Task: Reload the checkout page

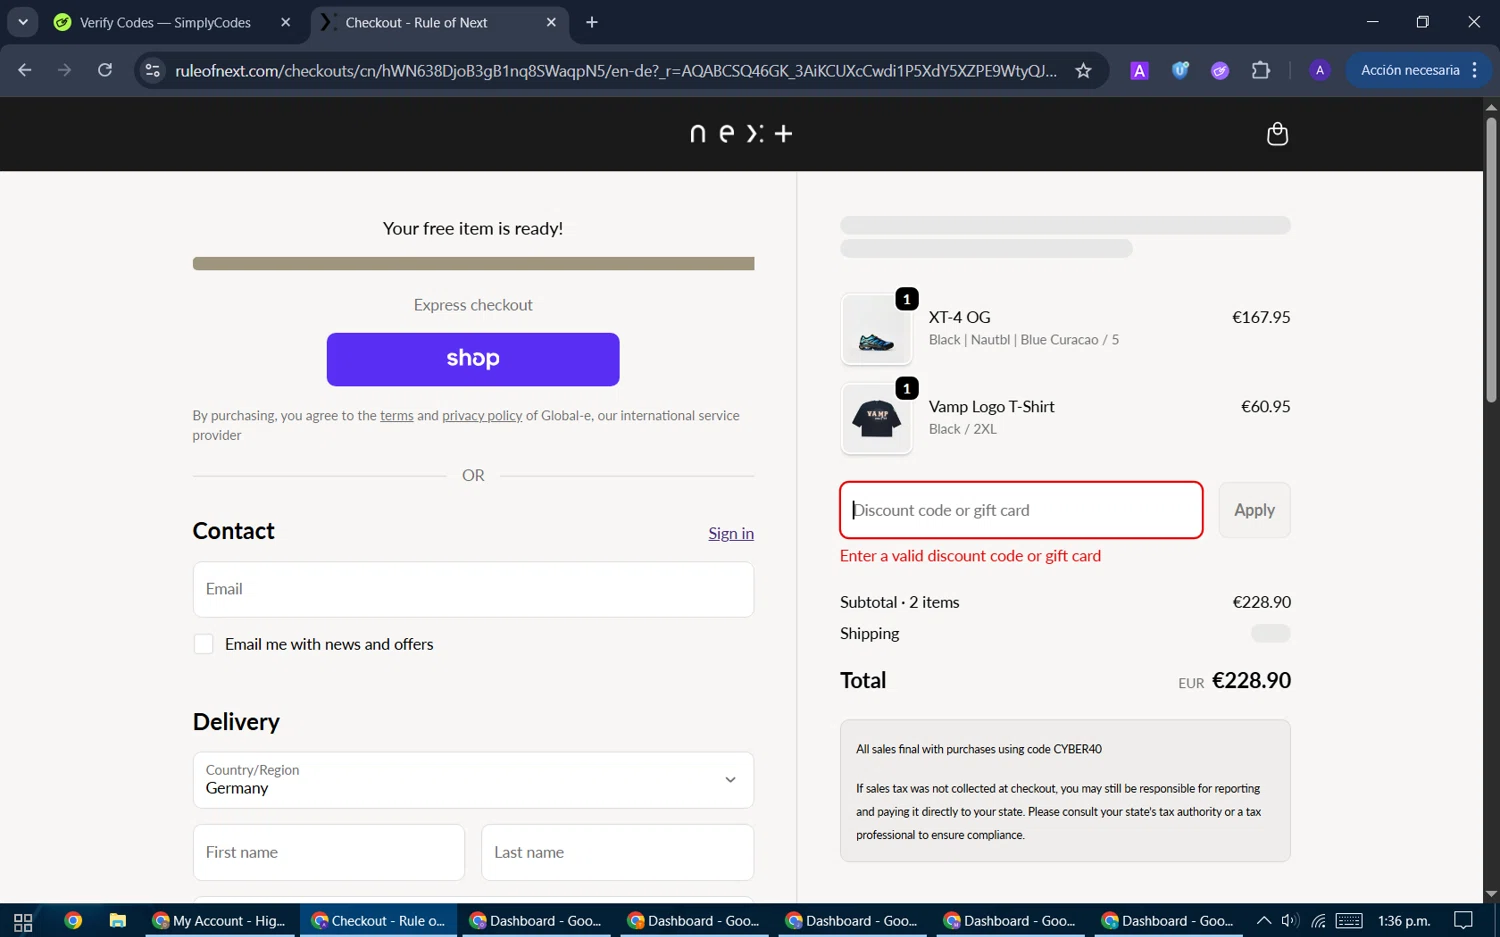Action: 105,70
